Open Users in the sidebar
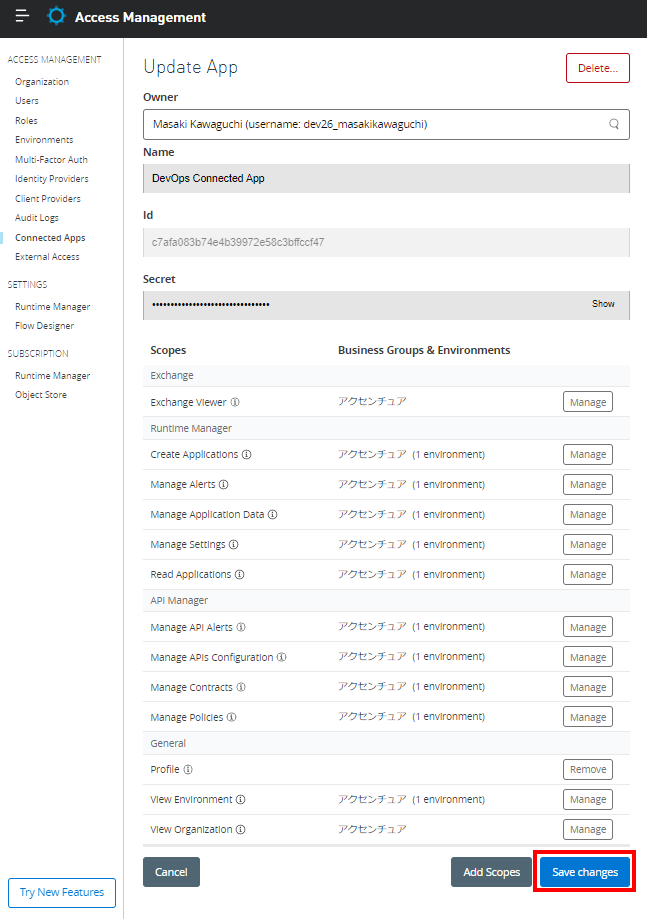Viewport: 647px width, 919px height. coord(27,101)
